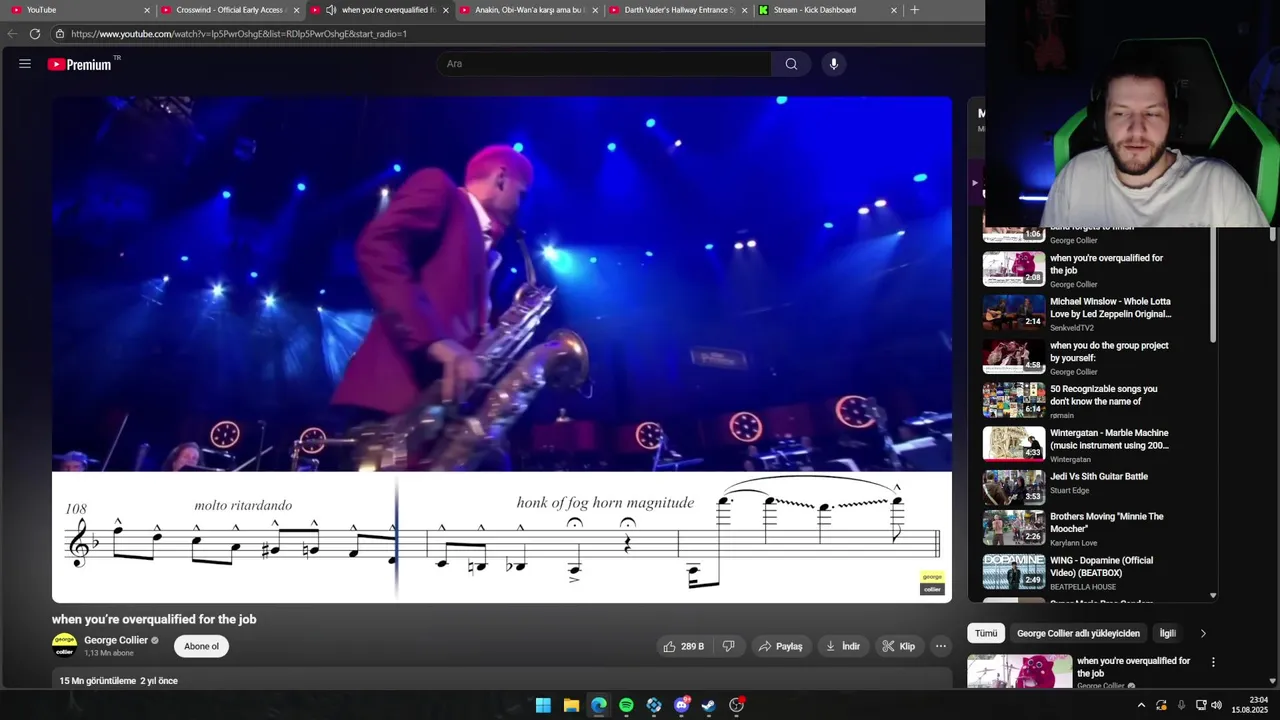Show hidden system tray icons chevron
Viewport: 1280px width, 720px height.
pos(1141,705)
